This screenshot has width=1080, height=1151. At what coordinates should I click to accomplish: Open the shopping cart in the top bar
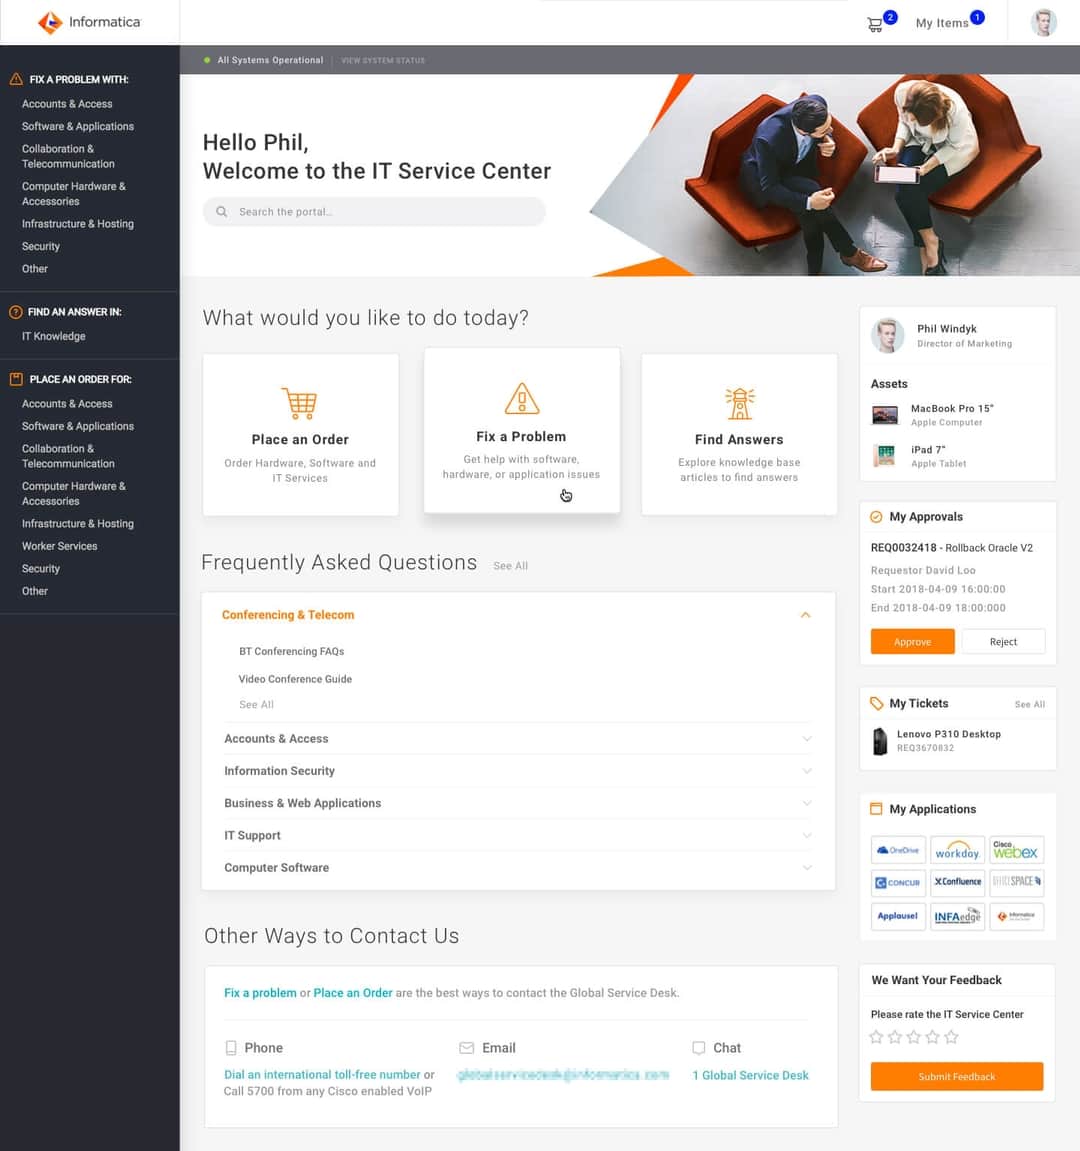coord(873,22)
